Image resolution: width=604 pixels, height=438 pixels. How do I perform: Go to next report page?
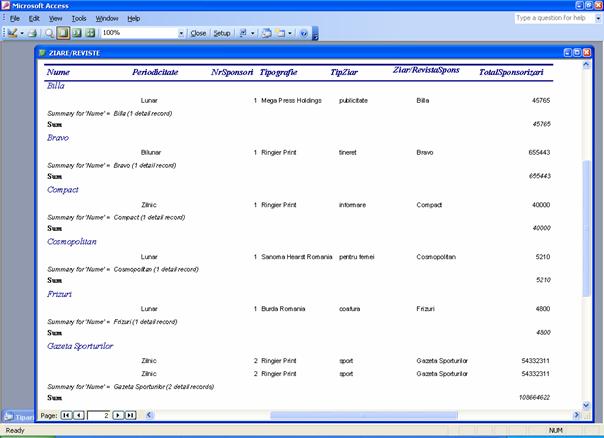point(118,414)
